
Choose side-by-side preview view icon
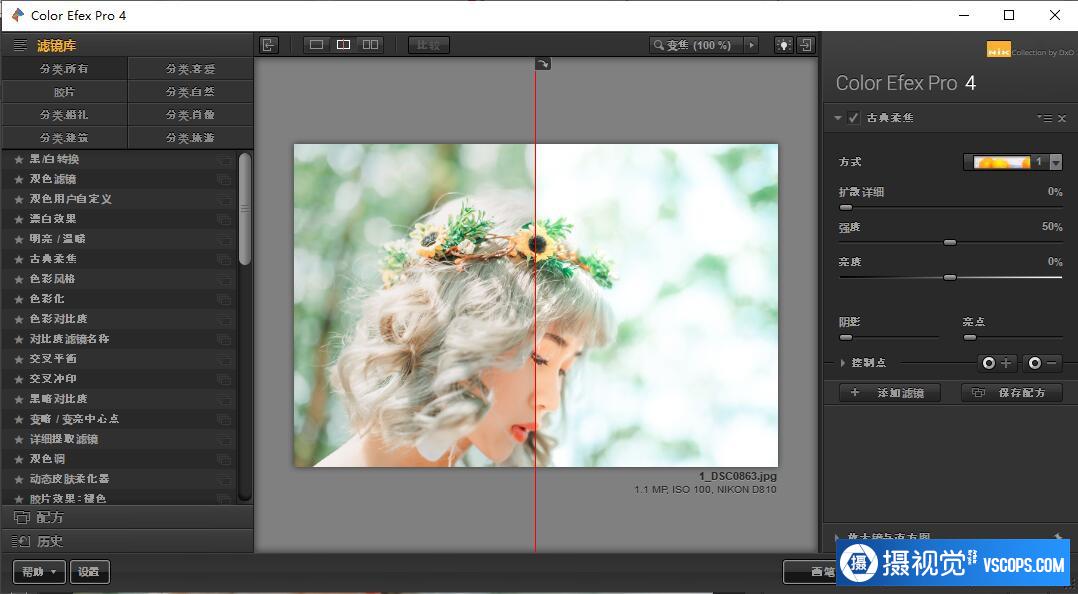coord(370,45)
